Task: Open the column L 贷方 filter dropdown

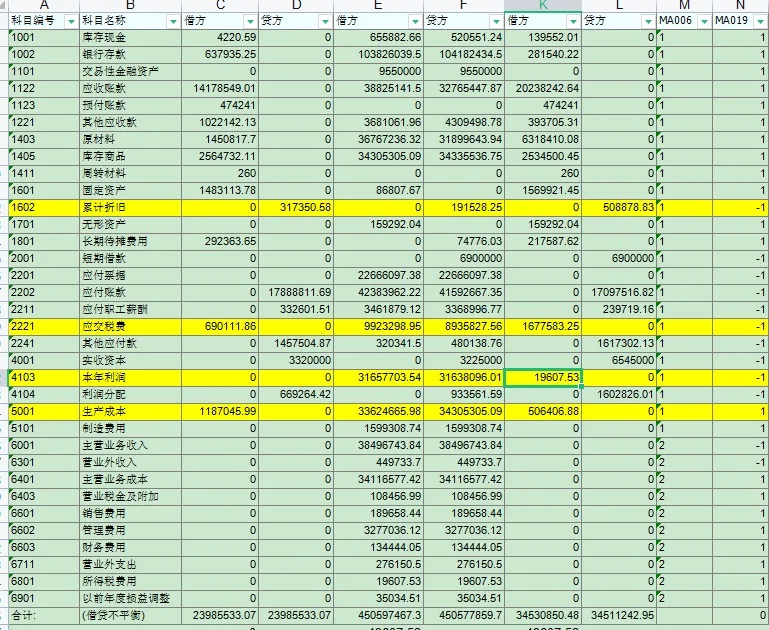Action: point(648,22)
